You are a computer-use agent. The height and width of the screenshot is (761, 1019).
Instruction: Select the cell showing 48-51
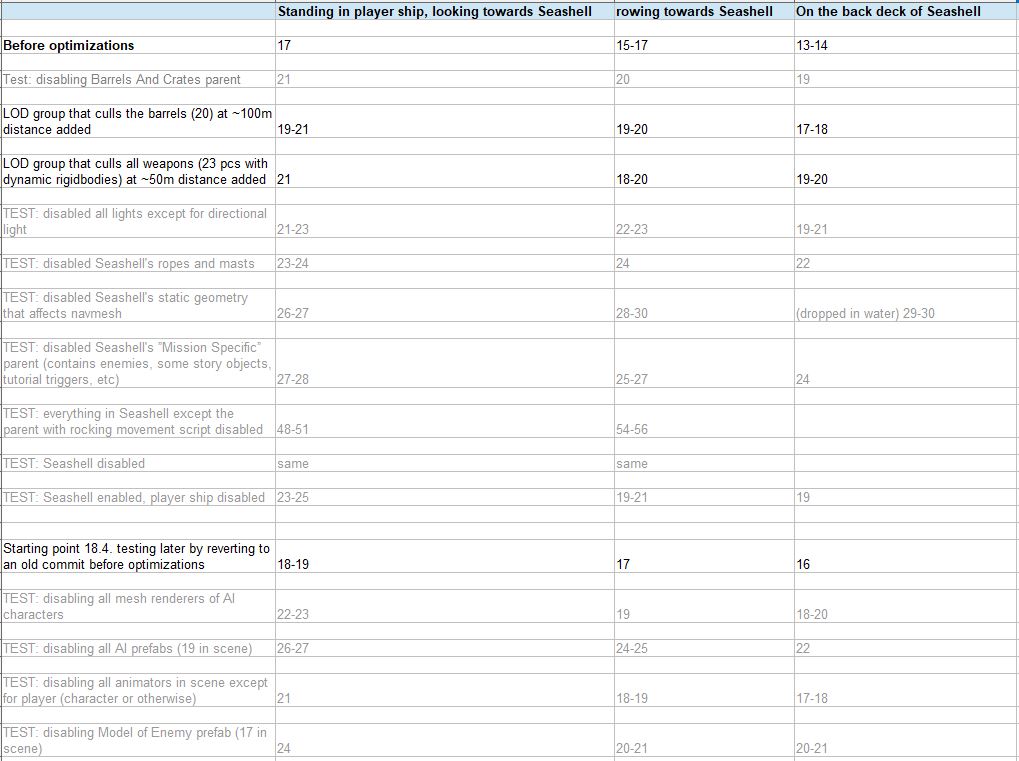pos(293,430)
